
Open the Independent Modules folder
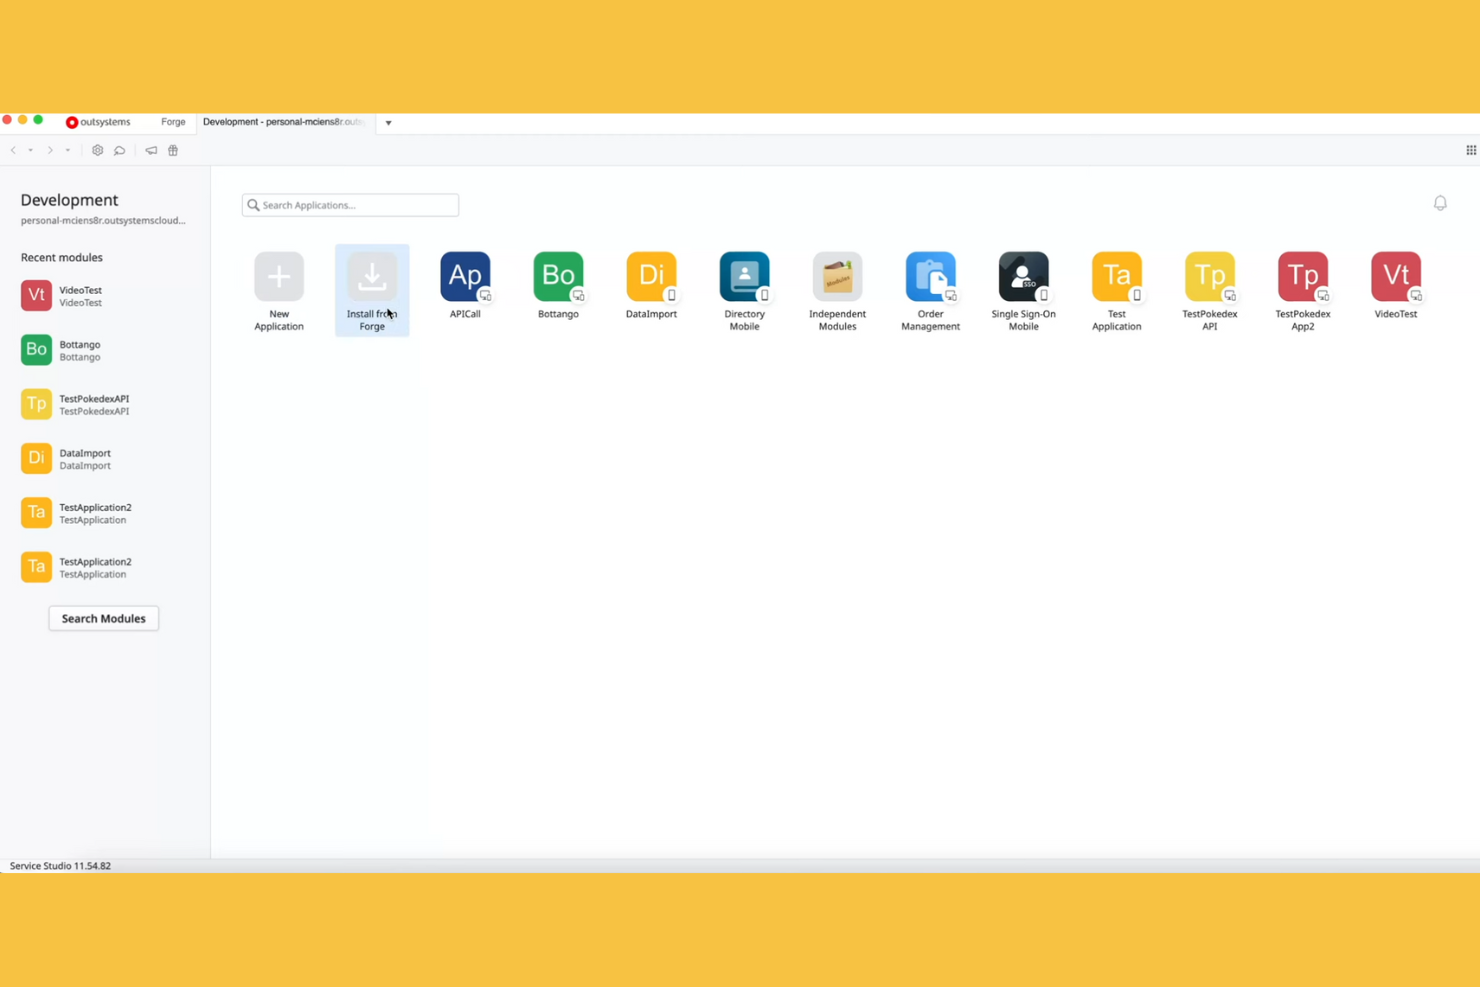(837, 277)
